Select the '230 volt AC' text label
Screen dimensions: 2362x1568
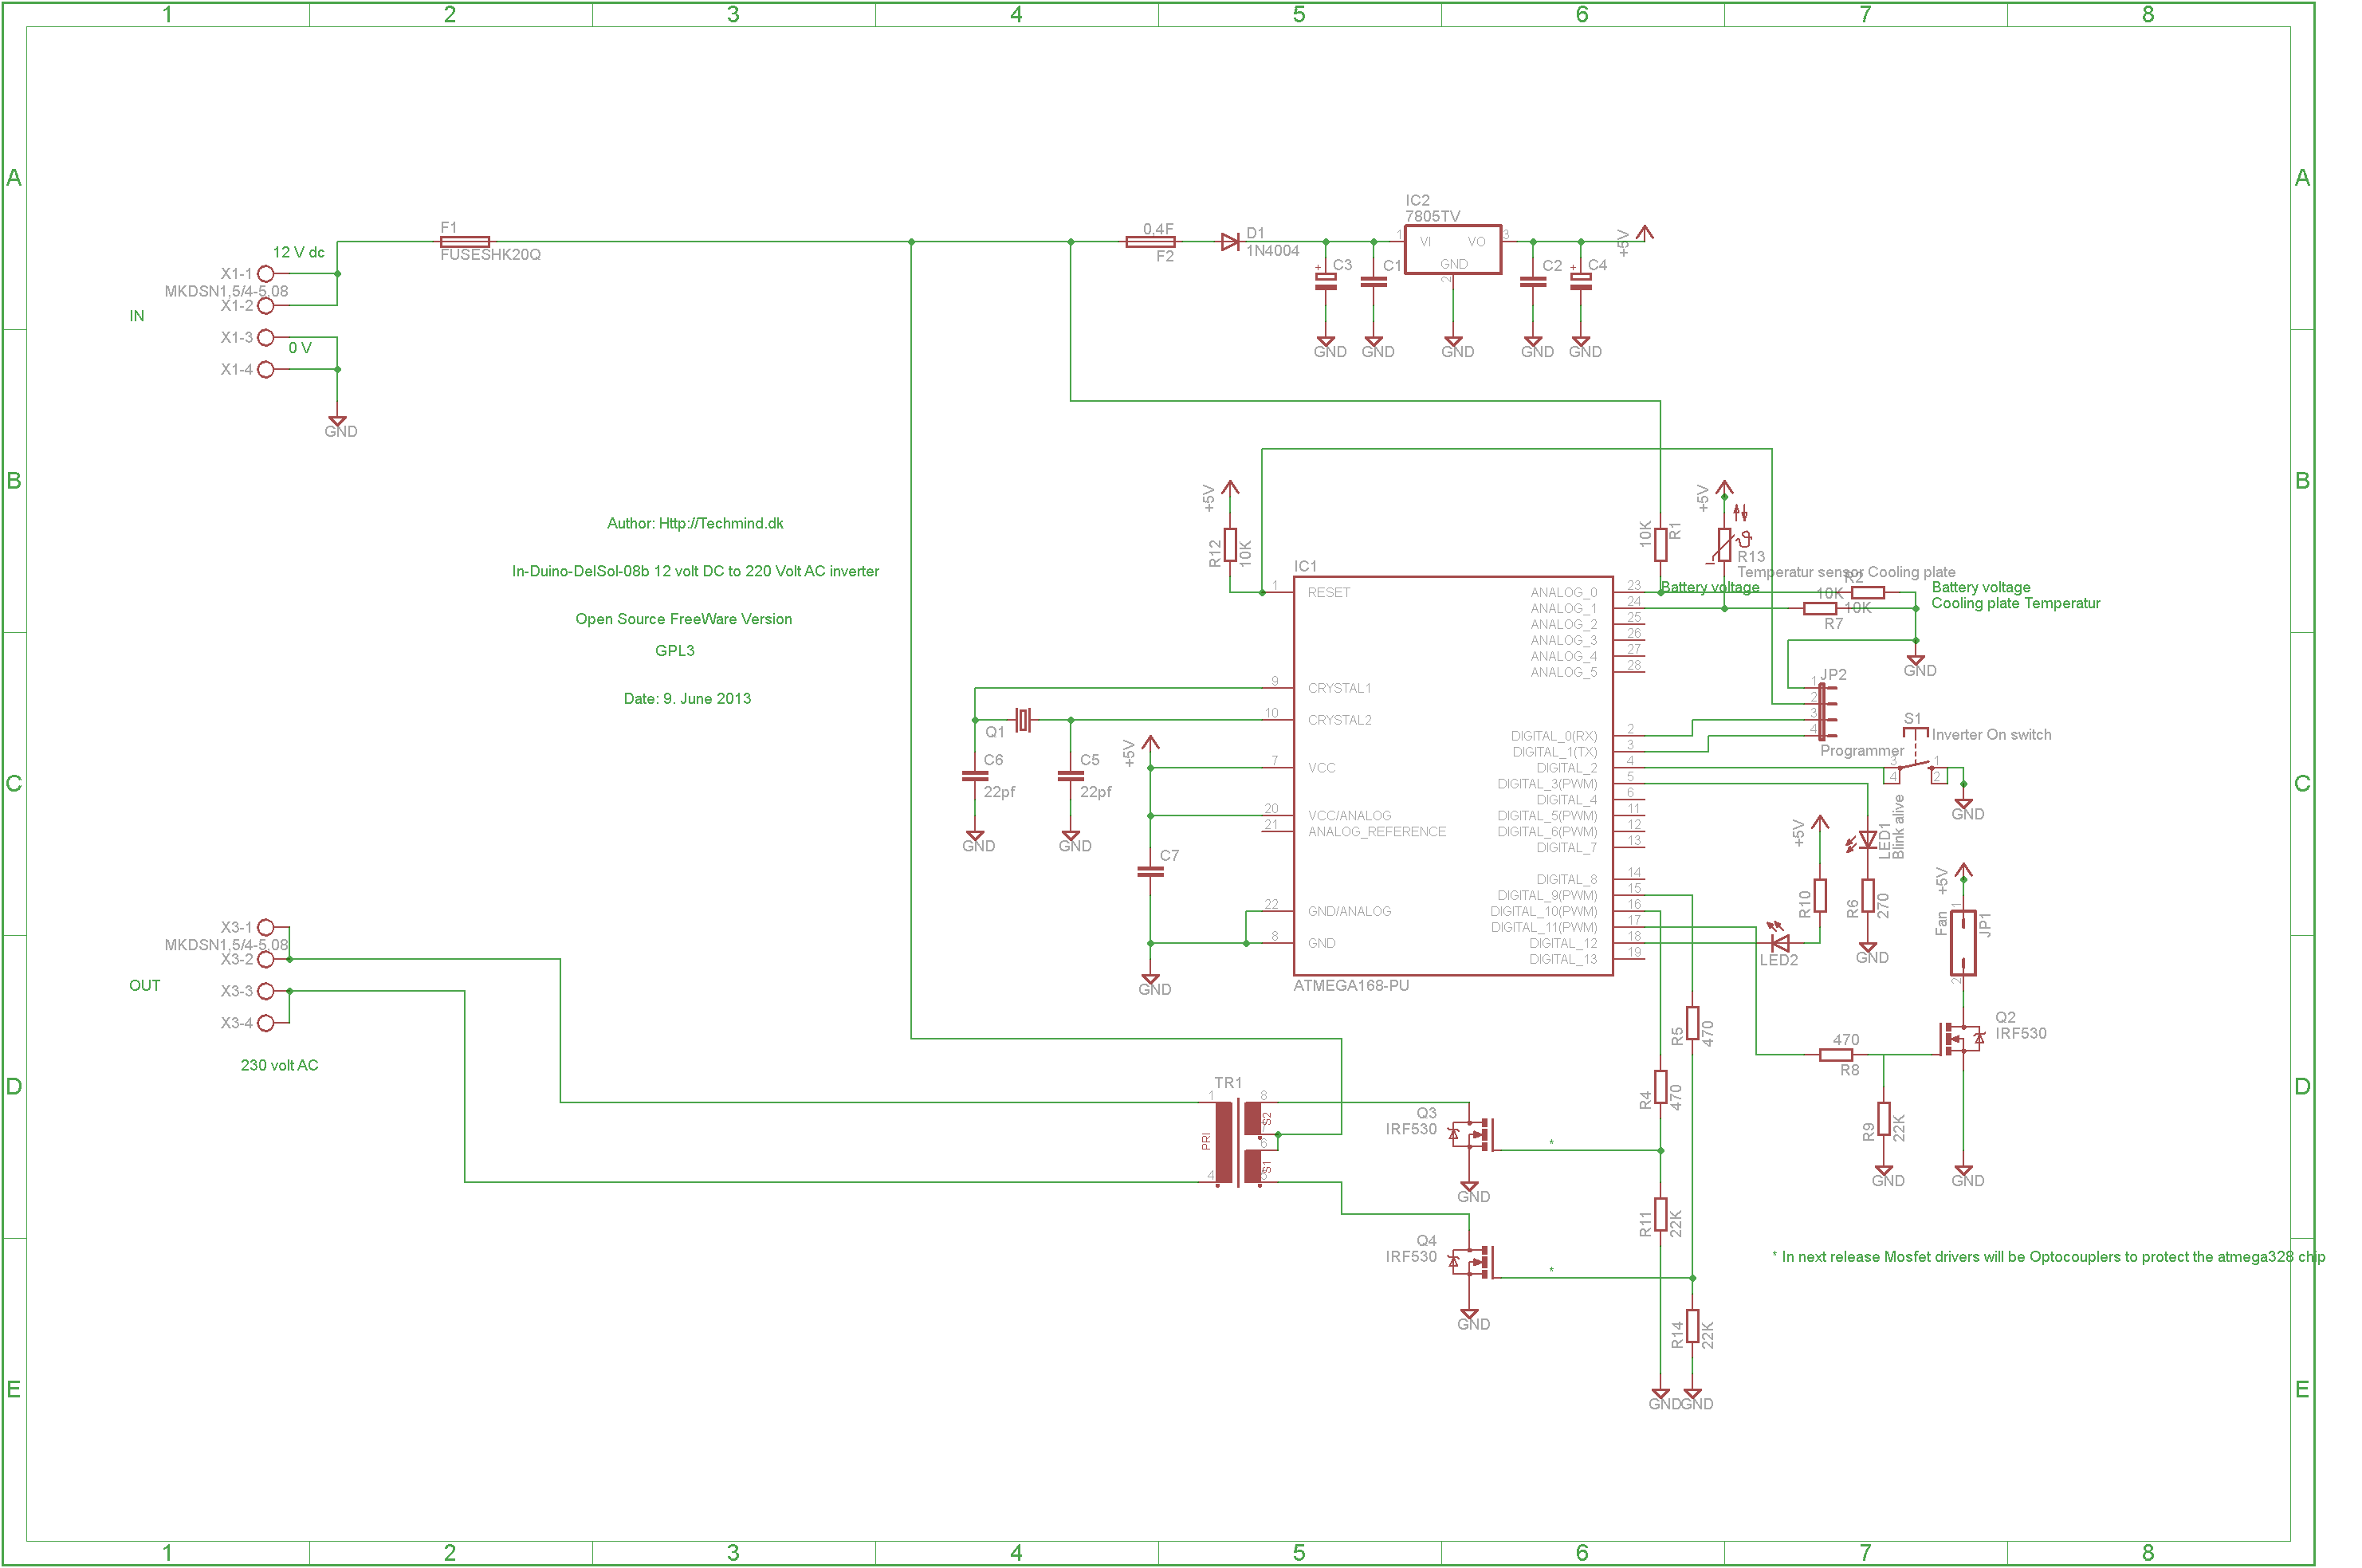(279, 1065)
